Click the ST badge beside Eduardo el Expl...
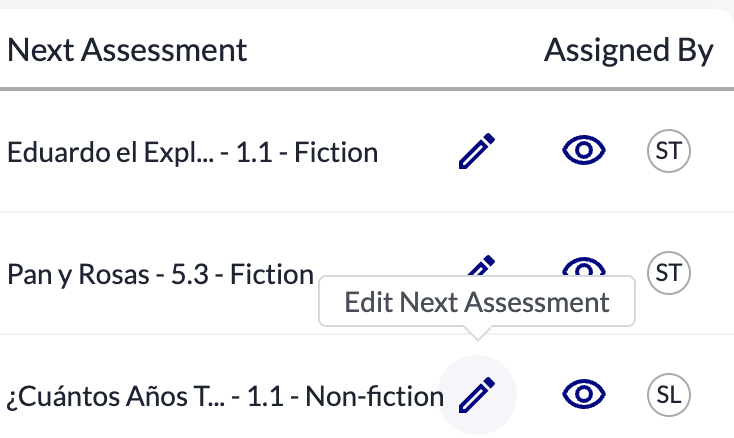Screen dimensions: 734x438 pyautogui.click(x=668, y=152)
